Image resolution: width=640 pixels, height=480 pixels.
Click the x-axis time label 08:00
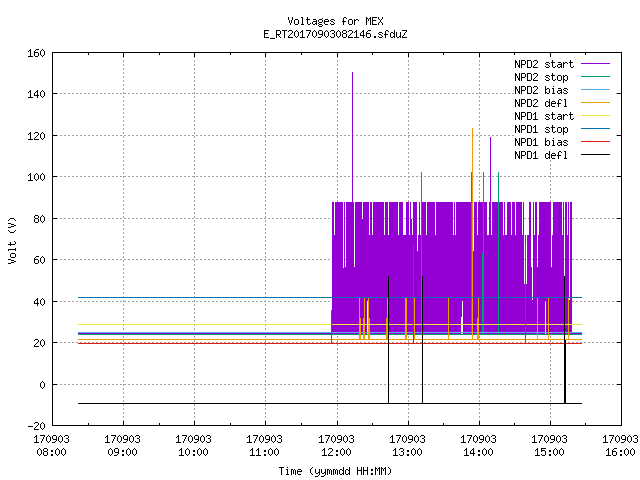coord(51,452)
